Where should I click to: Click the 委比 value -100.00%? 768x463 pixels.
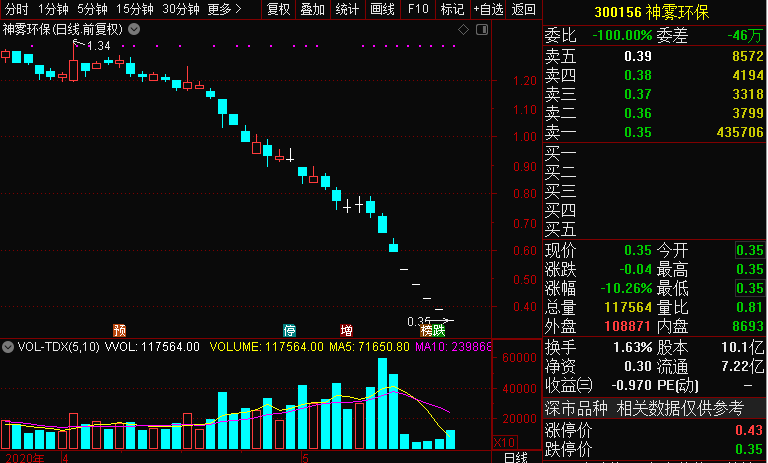pos(622,35)
